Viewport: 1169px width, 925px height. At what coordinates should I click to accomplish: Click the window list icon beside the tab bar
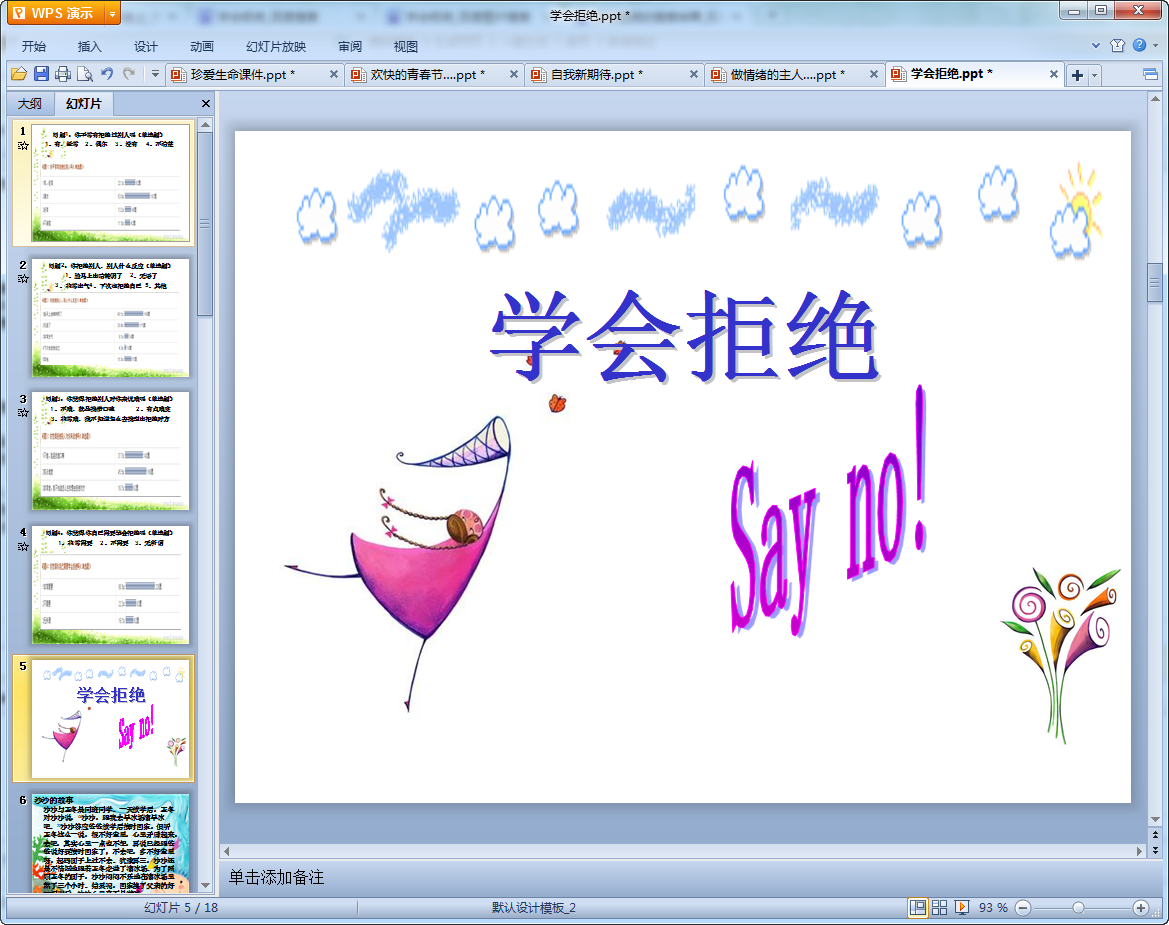tap(1150, 75)
